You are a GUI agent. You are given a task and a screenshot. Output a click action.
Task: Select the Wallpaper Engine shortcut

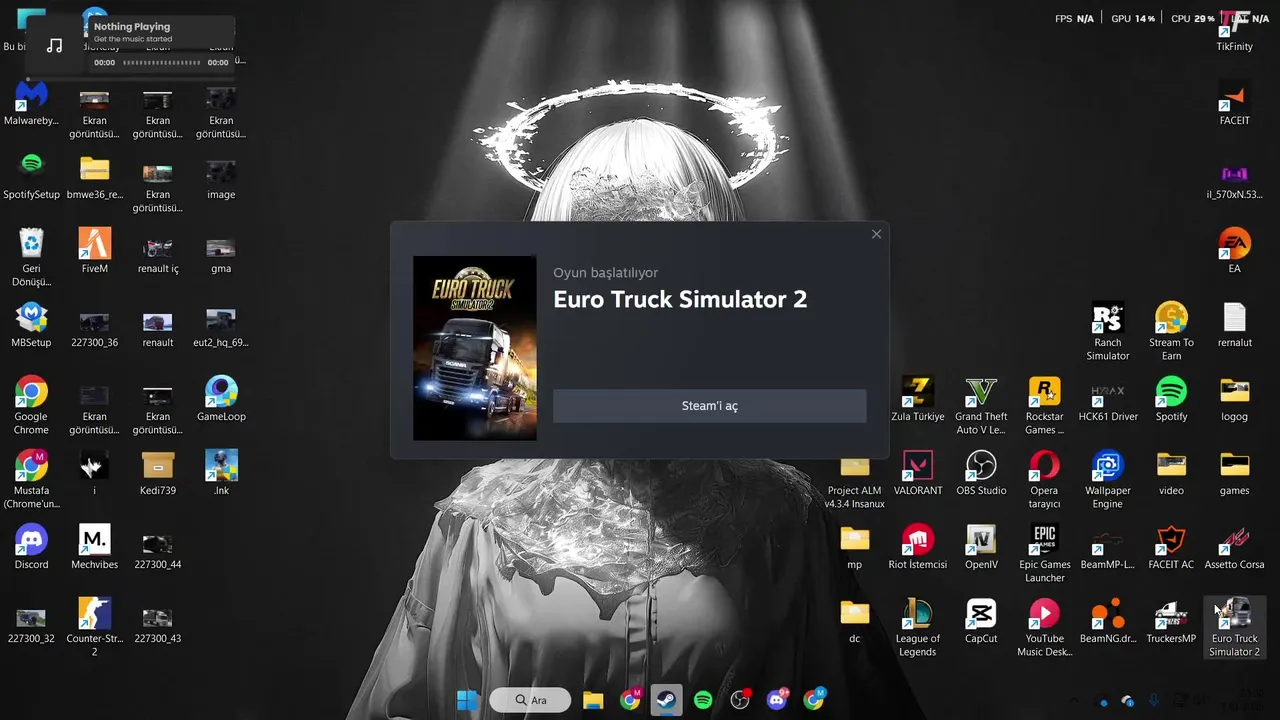(x=1108, y=480)
